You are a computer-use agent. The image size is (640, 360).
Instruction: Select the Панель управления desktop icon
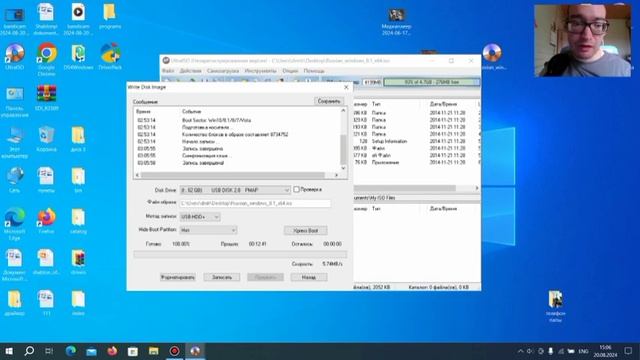[x=15, y=102]
